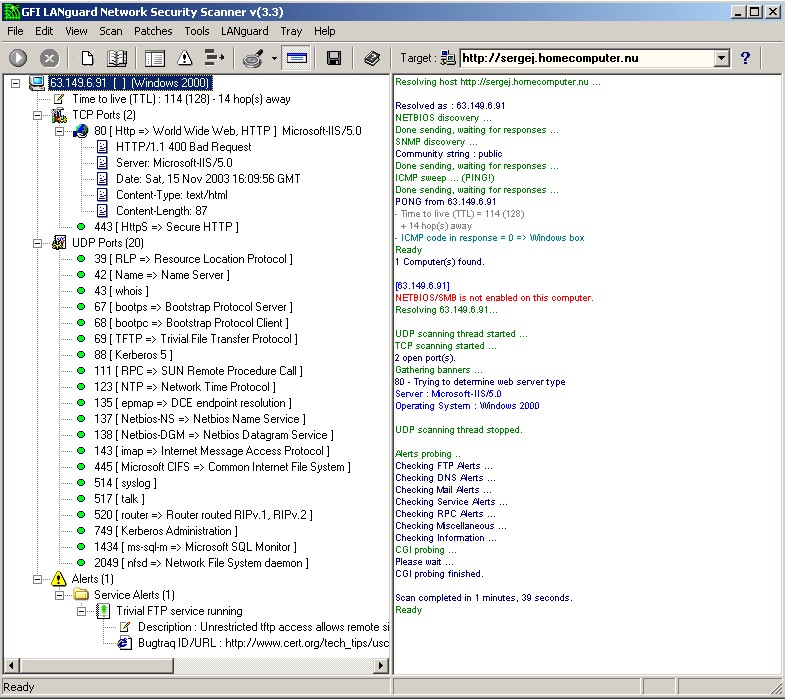Select HTTP/1.1 400 Bad Request entry
The image size is (787, 700).
[184, 147]
